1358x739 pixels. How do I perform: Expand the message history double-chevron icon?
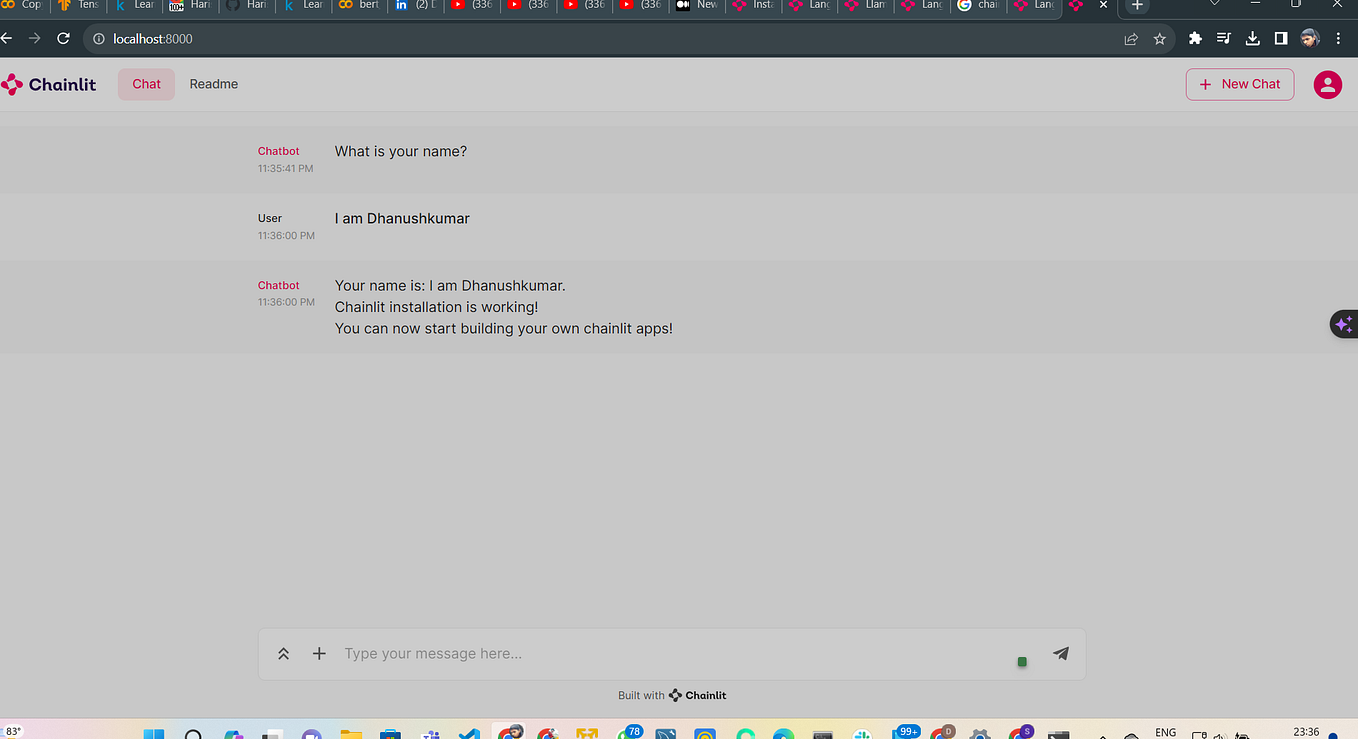283,653
